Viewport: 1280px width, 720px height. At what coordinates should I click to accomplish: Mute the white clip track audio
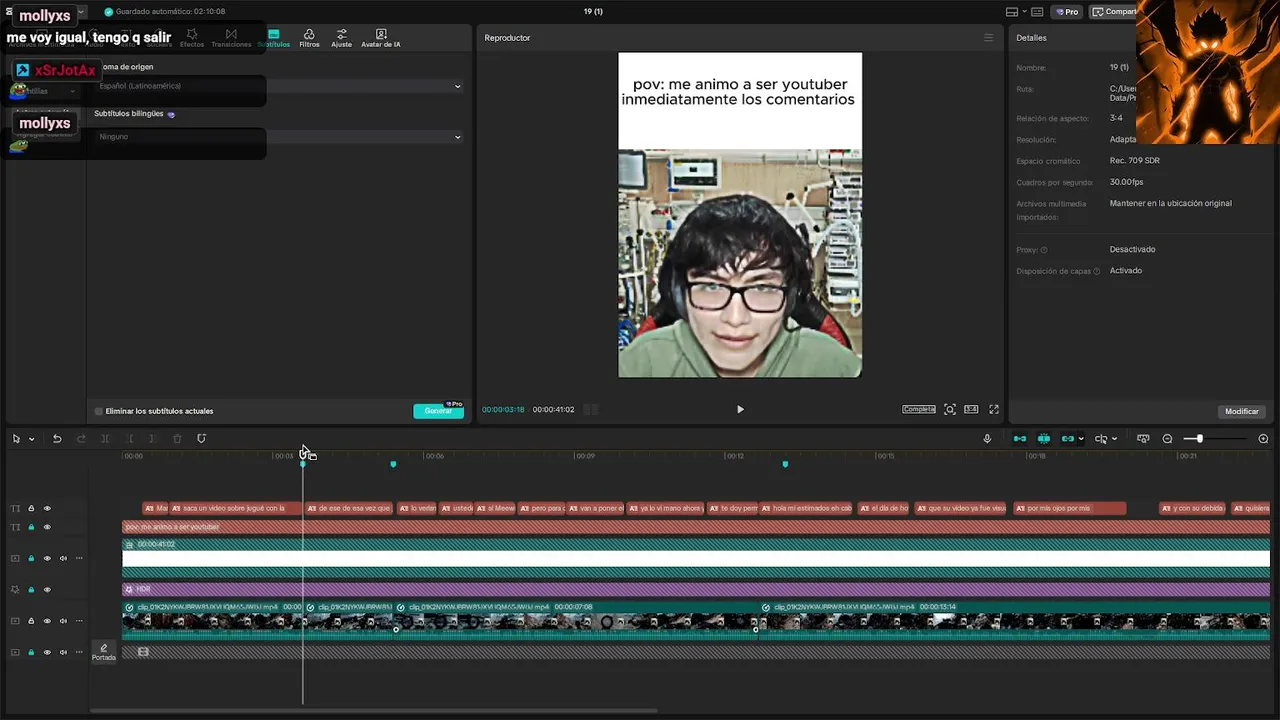pyautogui.click(x=63, y=558)
